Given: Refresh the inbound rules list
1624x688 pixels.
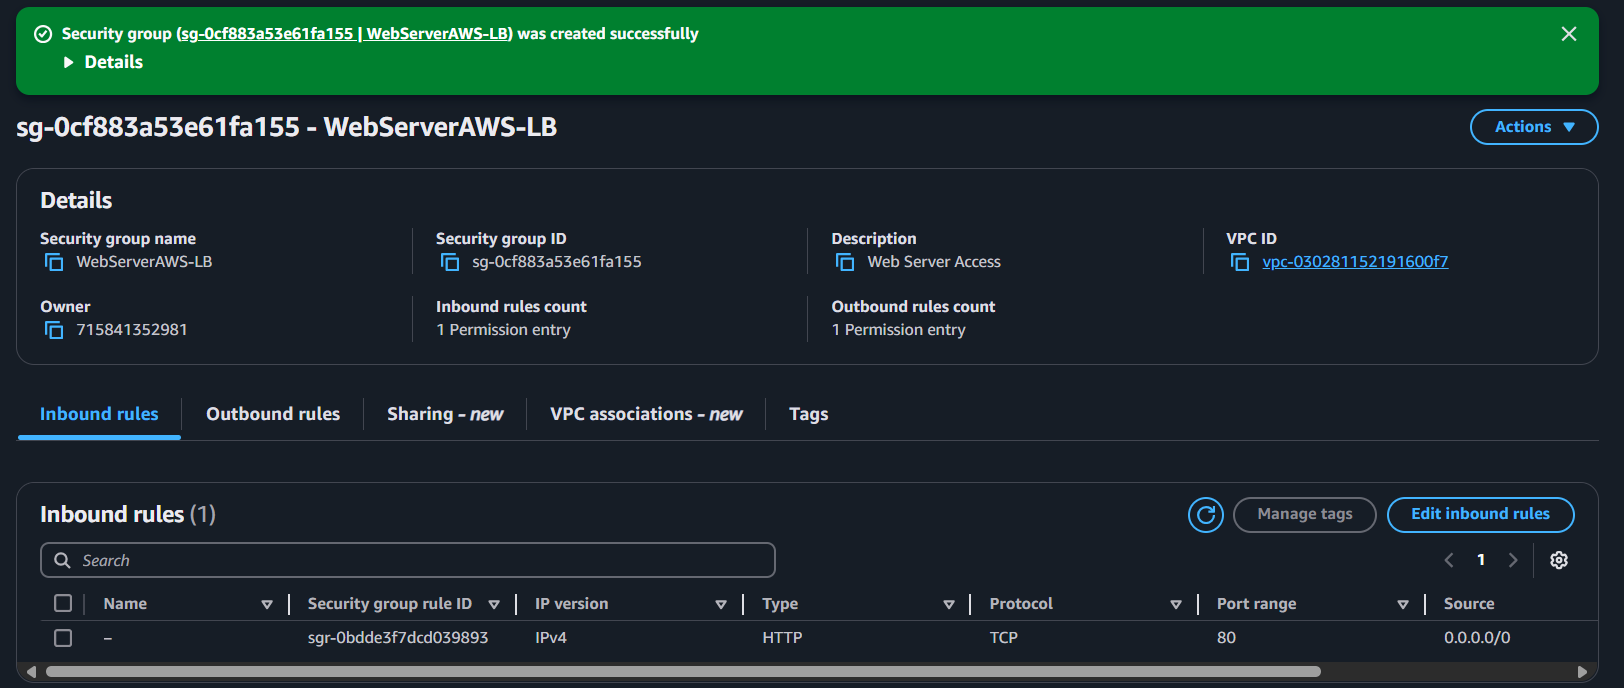Looking at the screenshot, I should pyautogui.click(x=1206, y=515).
